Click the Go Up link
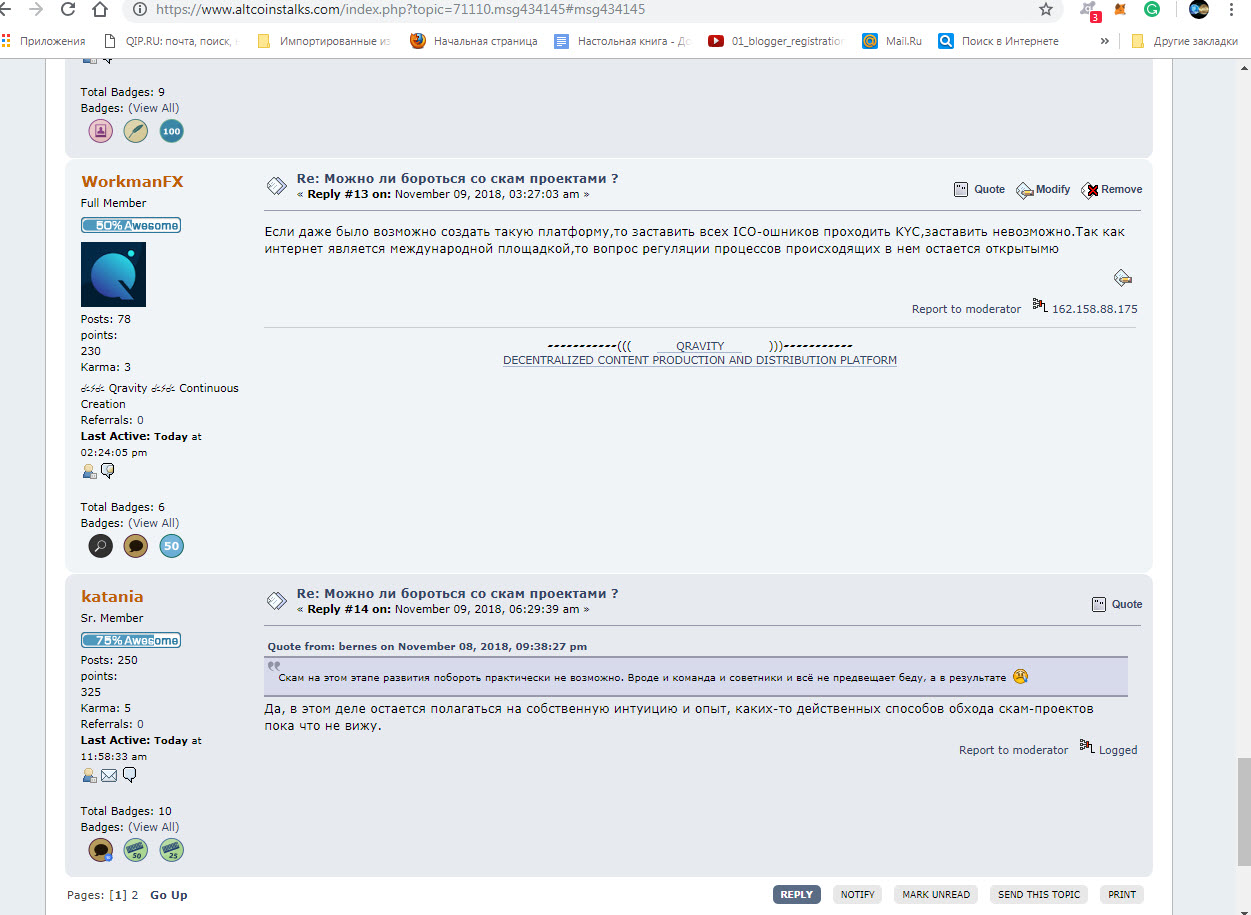 tap(169, 895)
